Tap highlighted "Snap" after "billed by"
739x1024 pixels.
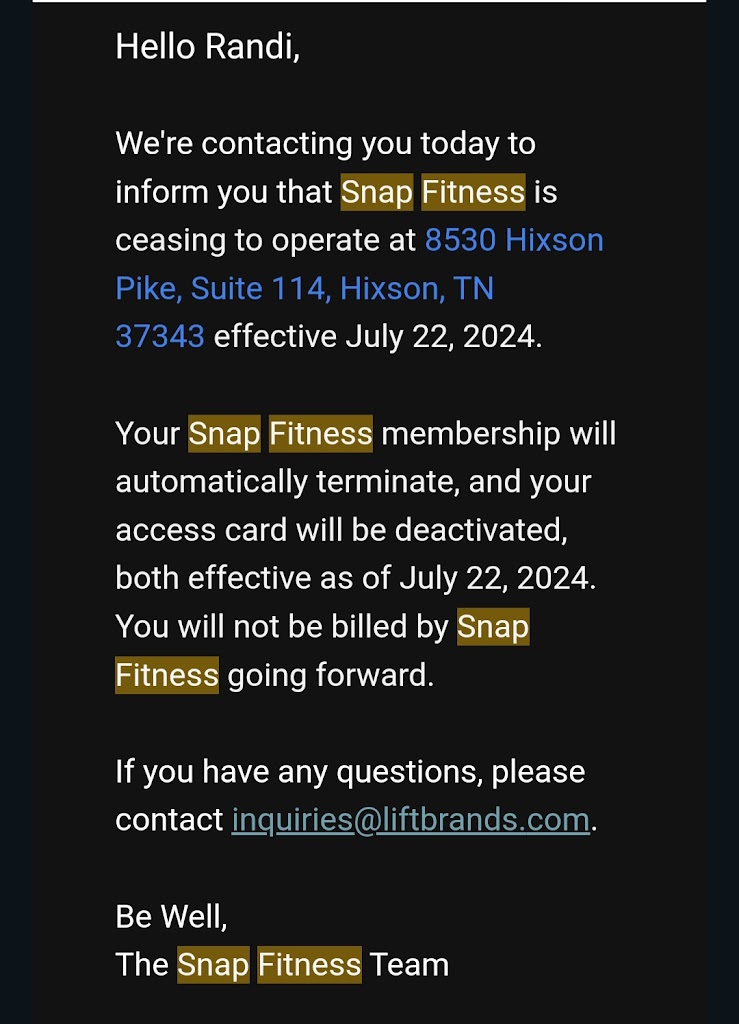493,627
